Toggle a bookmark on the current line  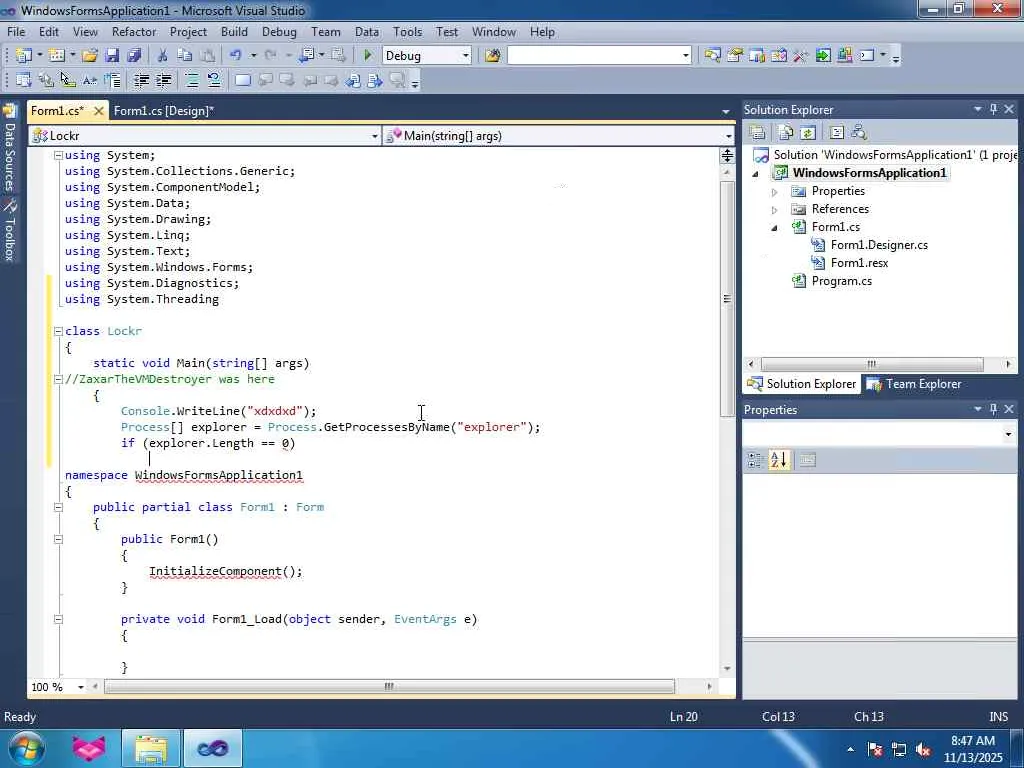click(243, 80)
